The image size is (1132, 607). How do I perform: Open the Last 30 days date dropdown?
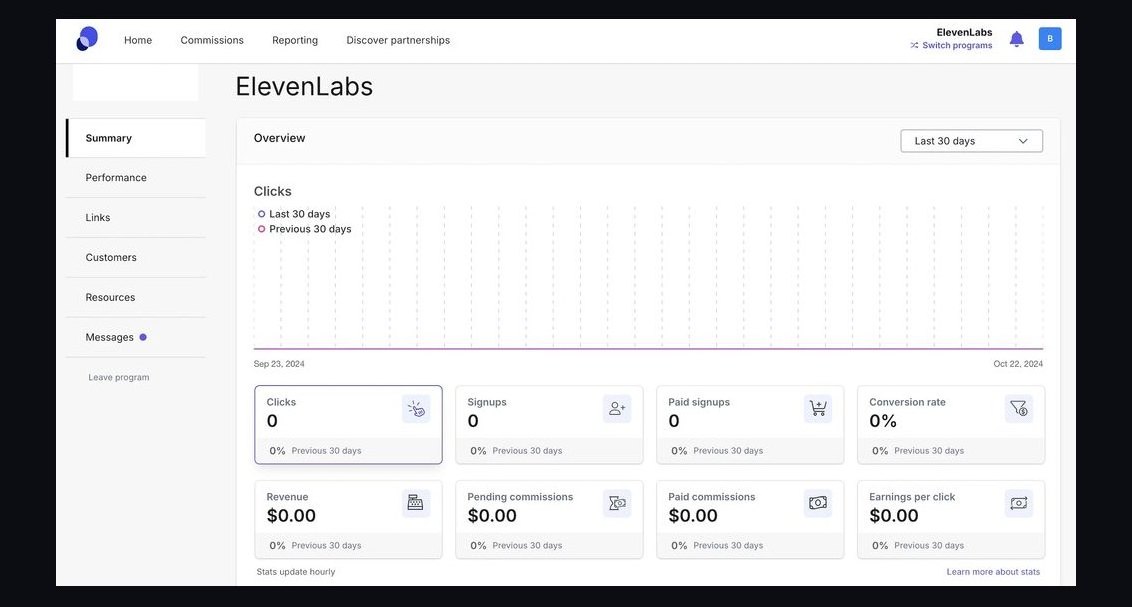coord(971,141)
